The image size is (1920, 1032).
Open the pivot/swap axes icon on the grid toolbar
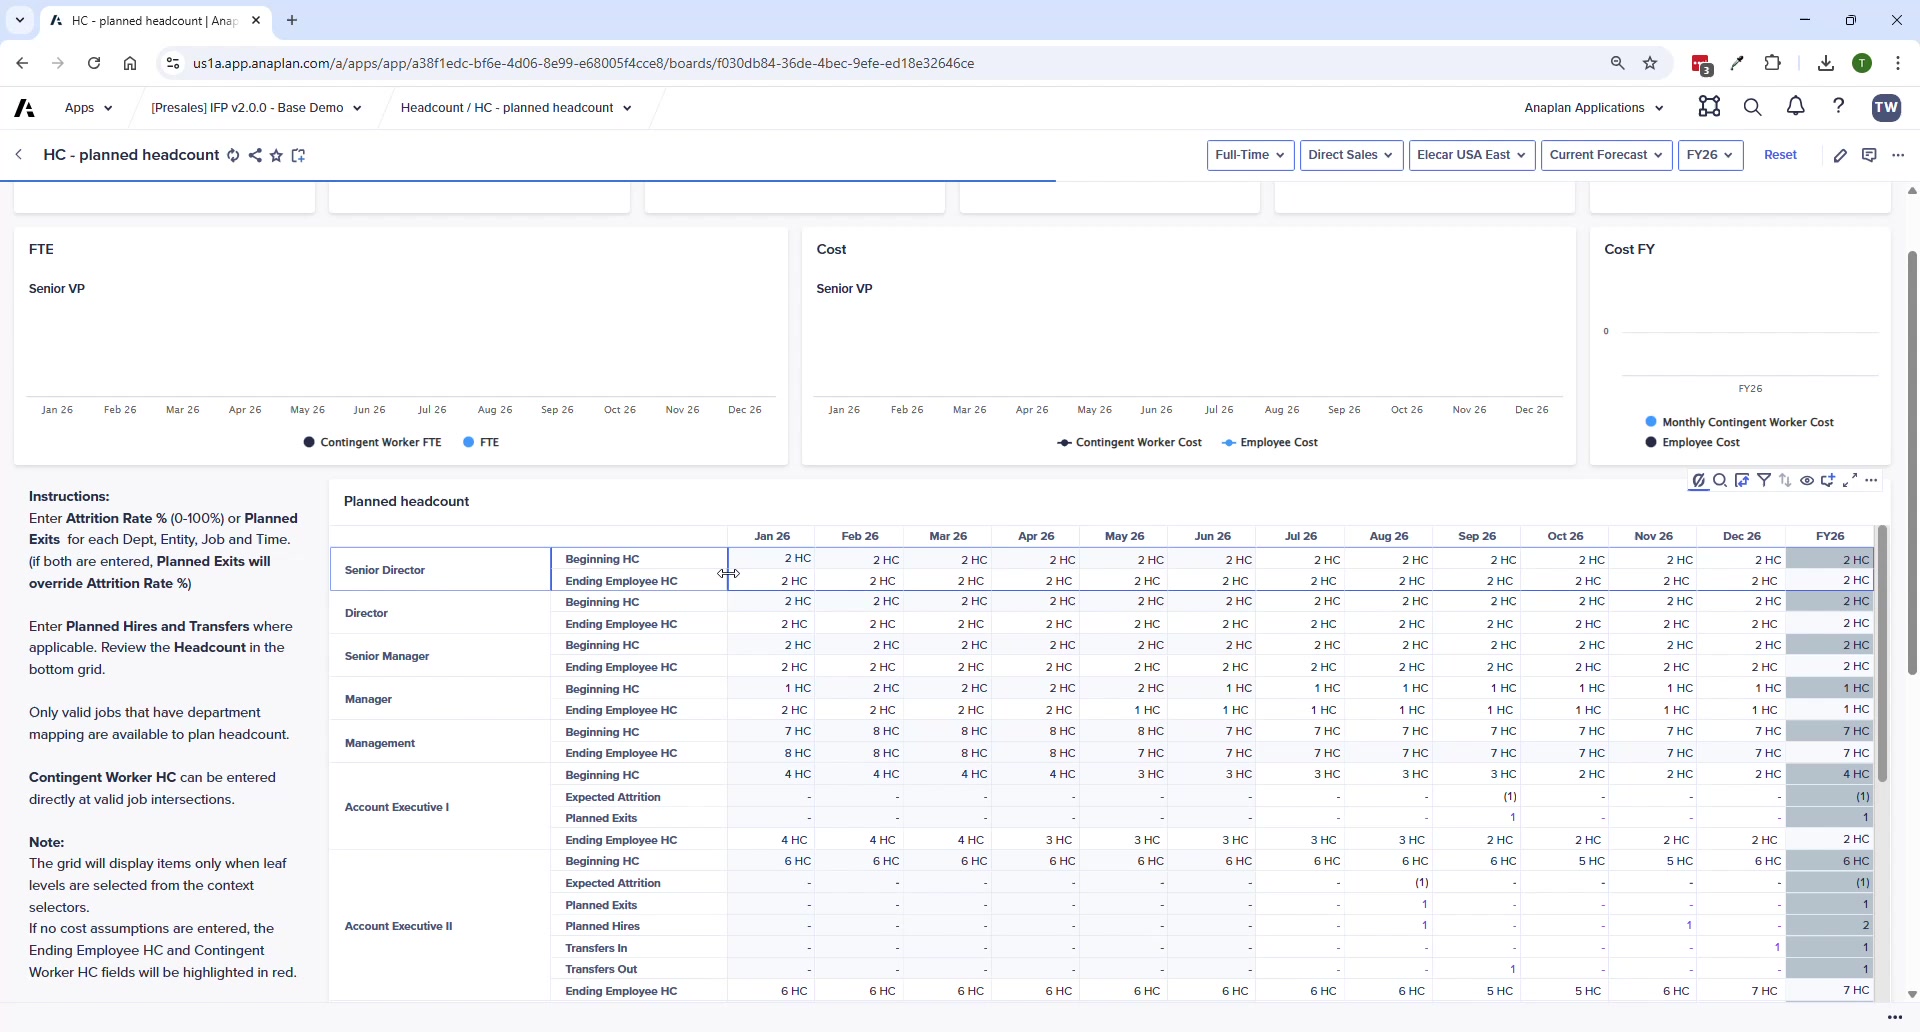click(1742, 481)
